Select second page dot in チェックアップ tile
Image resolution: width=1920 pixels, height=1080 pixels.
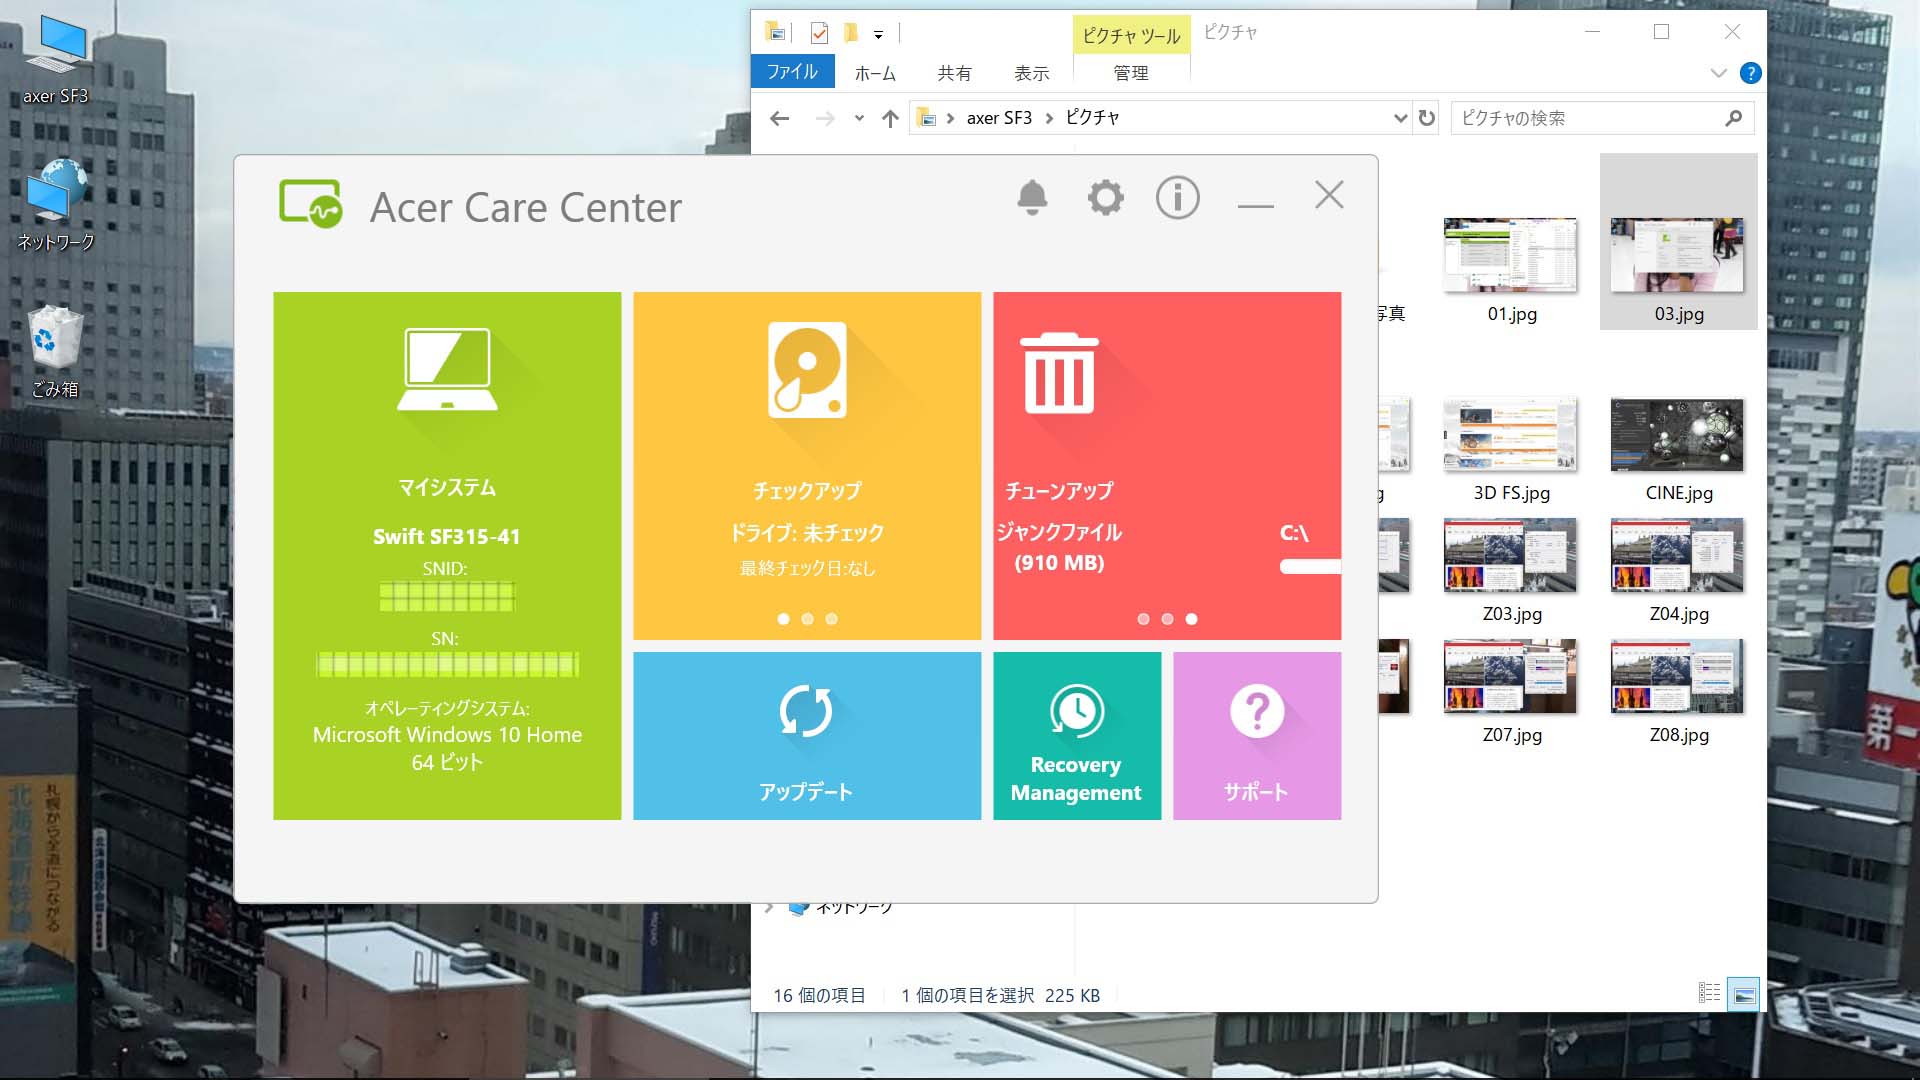(x=807, y=619)
